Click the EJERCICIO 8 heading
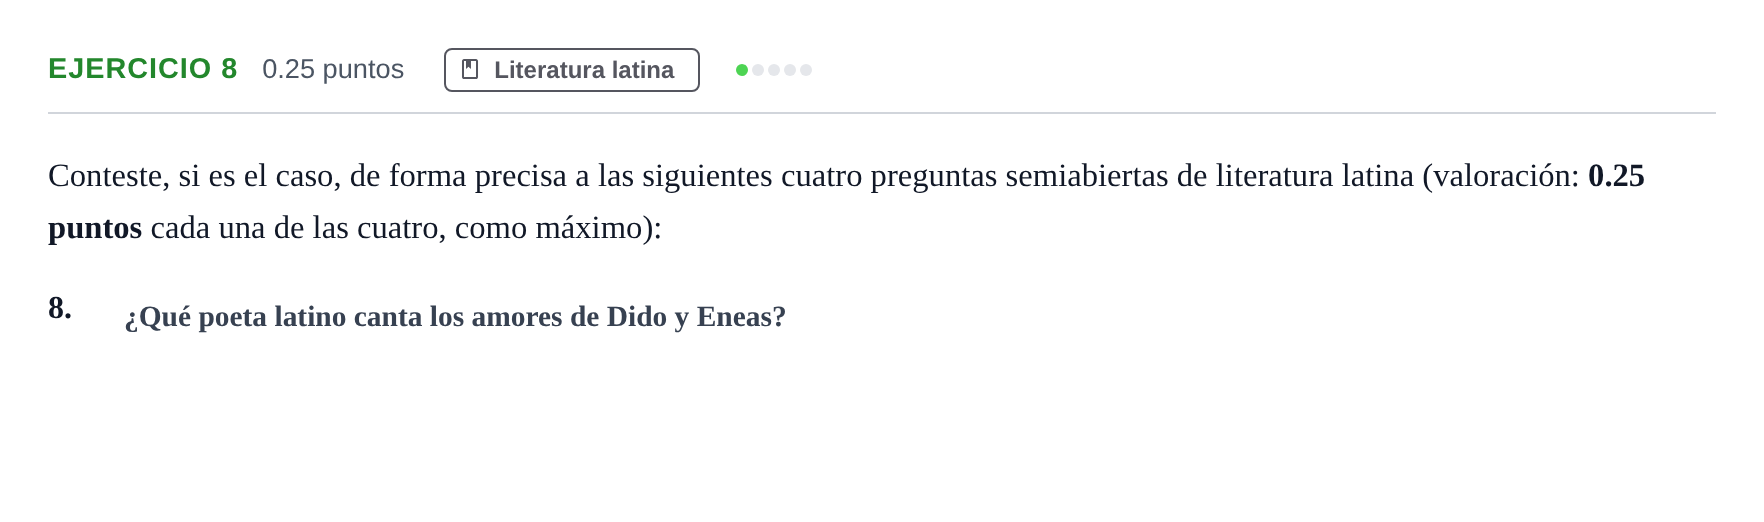1764x522 pixels. tap(143, 68)
